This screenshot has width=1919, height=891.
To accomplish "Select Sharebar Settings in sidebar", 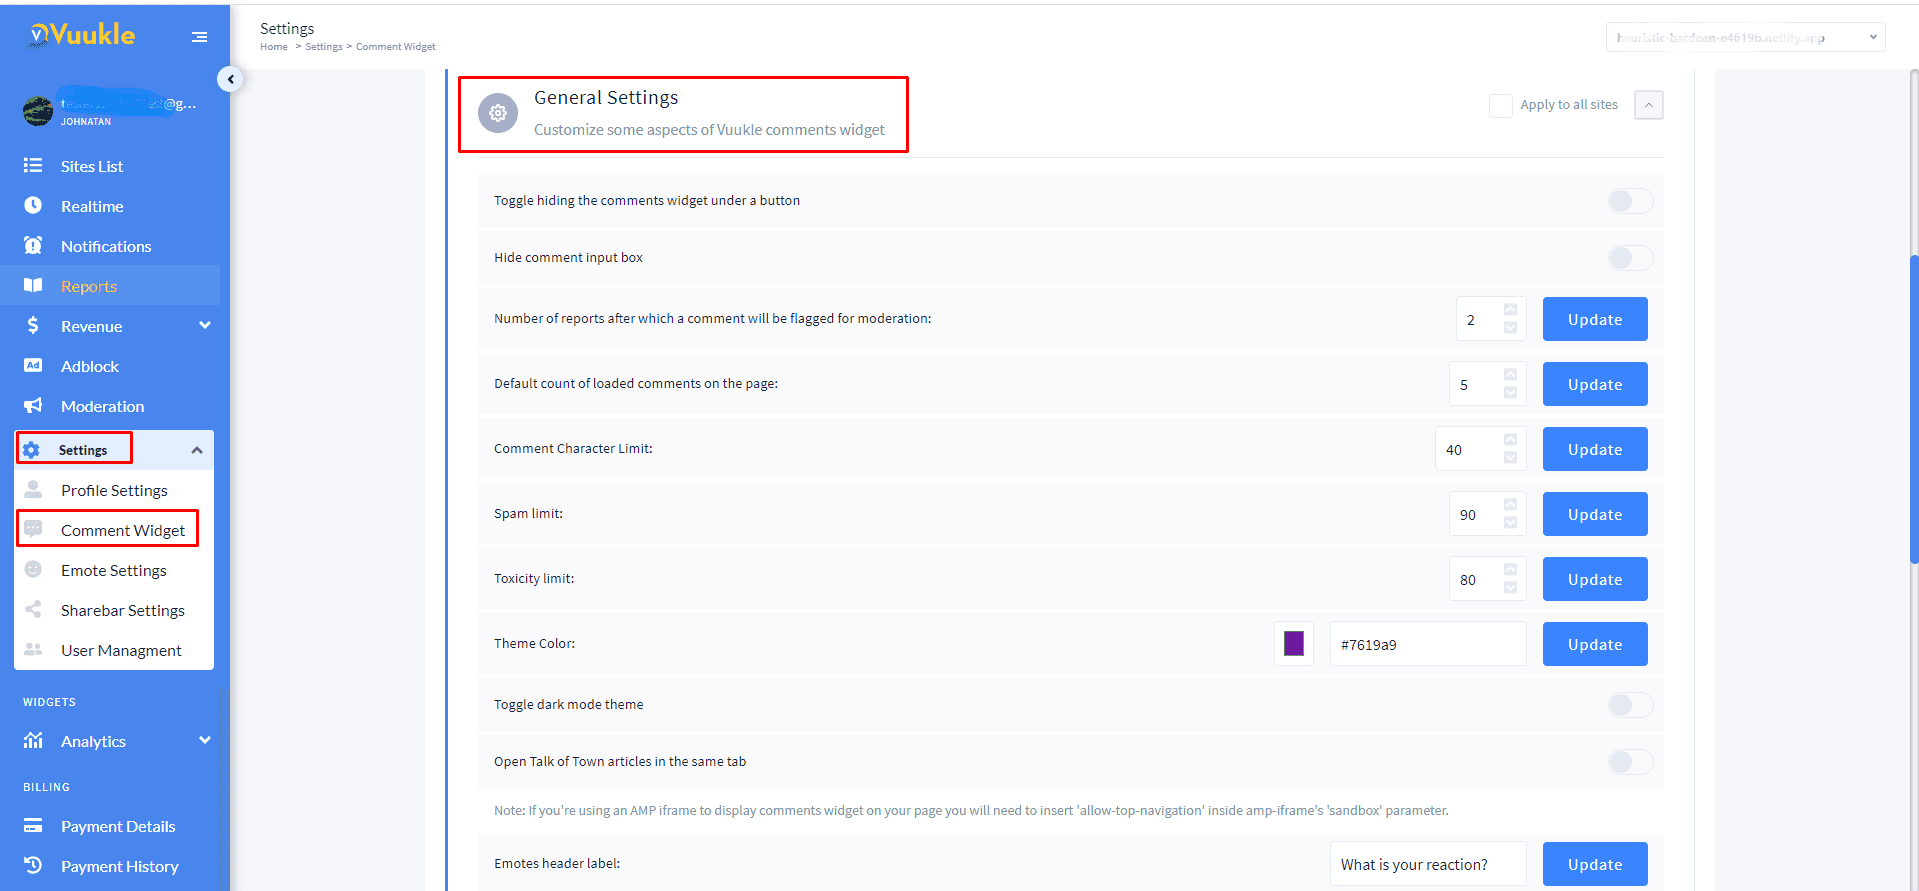I will click(x=122, y=610).
